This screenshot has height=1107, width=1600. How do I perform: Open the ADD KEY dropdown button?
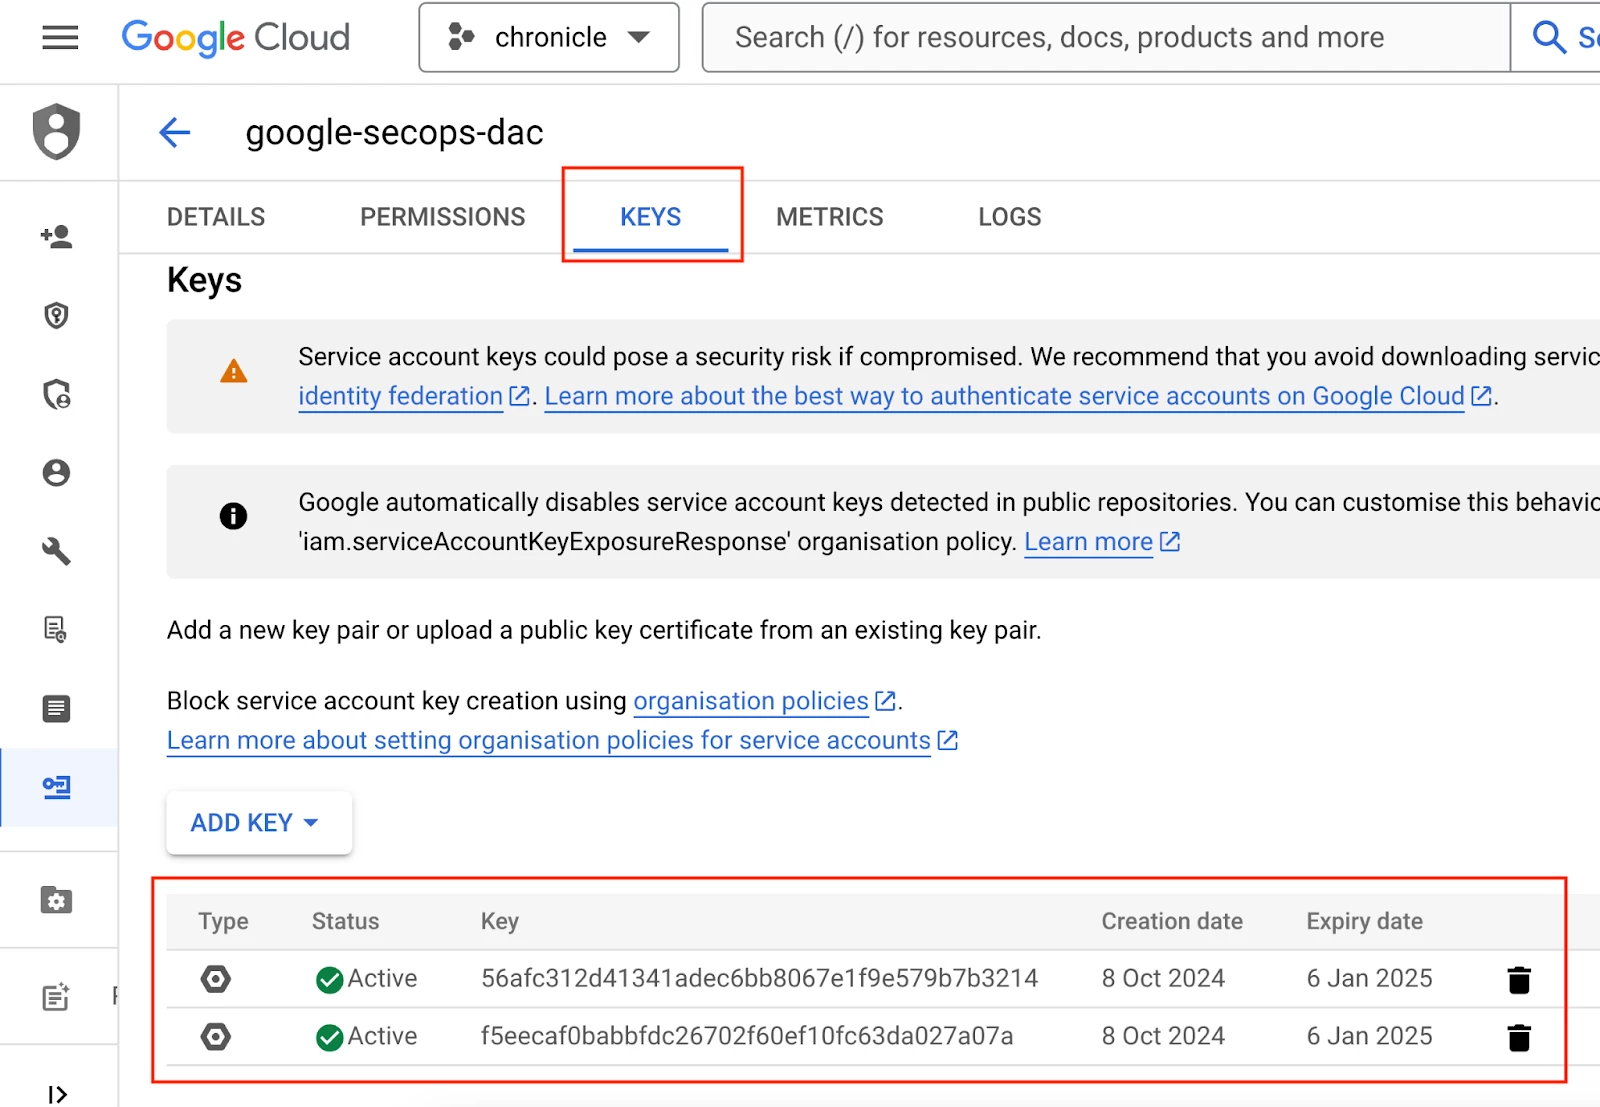[259, 823]
